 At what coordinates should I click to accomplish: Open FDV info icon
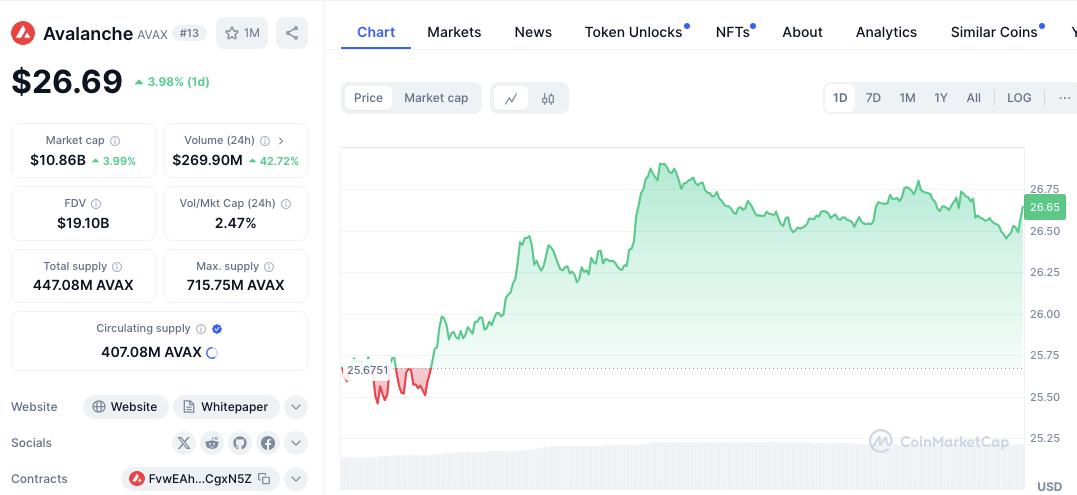(96, 204)
